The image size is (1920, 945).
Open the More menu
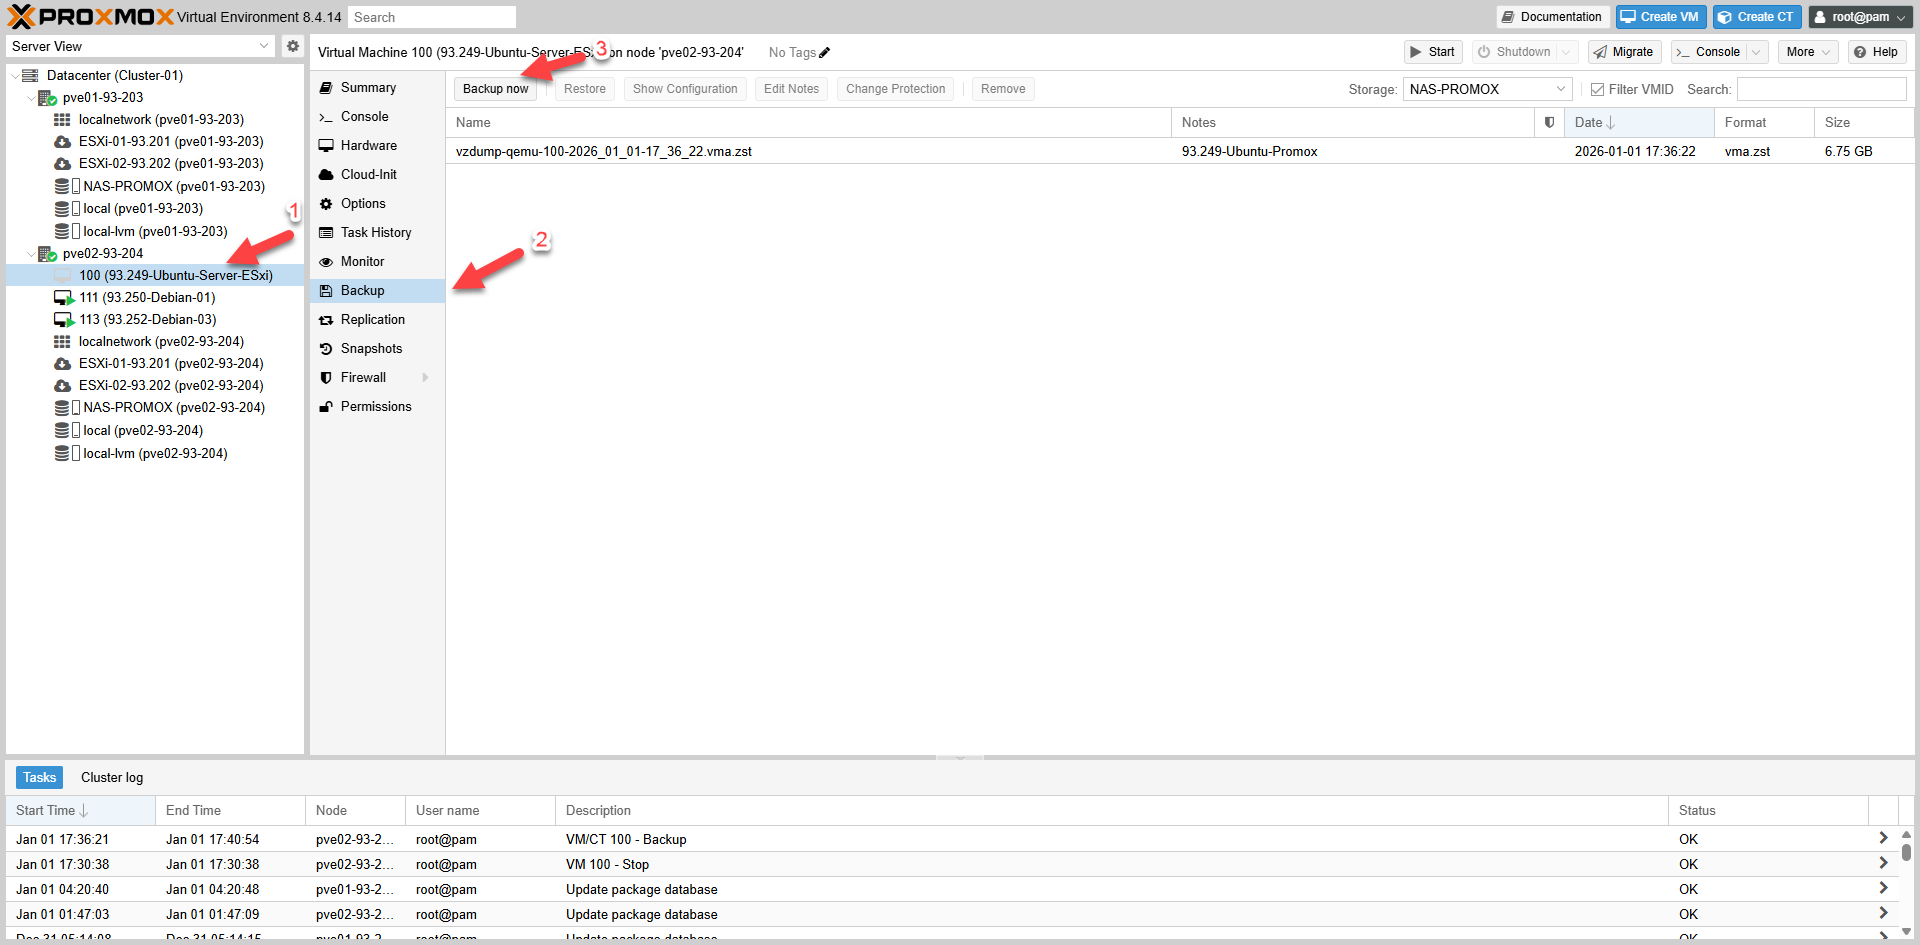1807,51
